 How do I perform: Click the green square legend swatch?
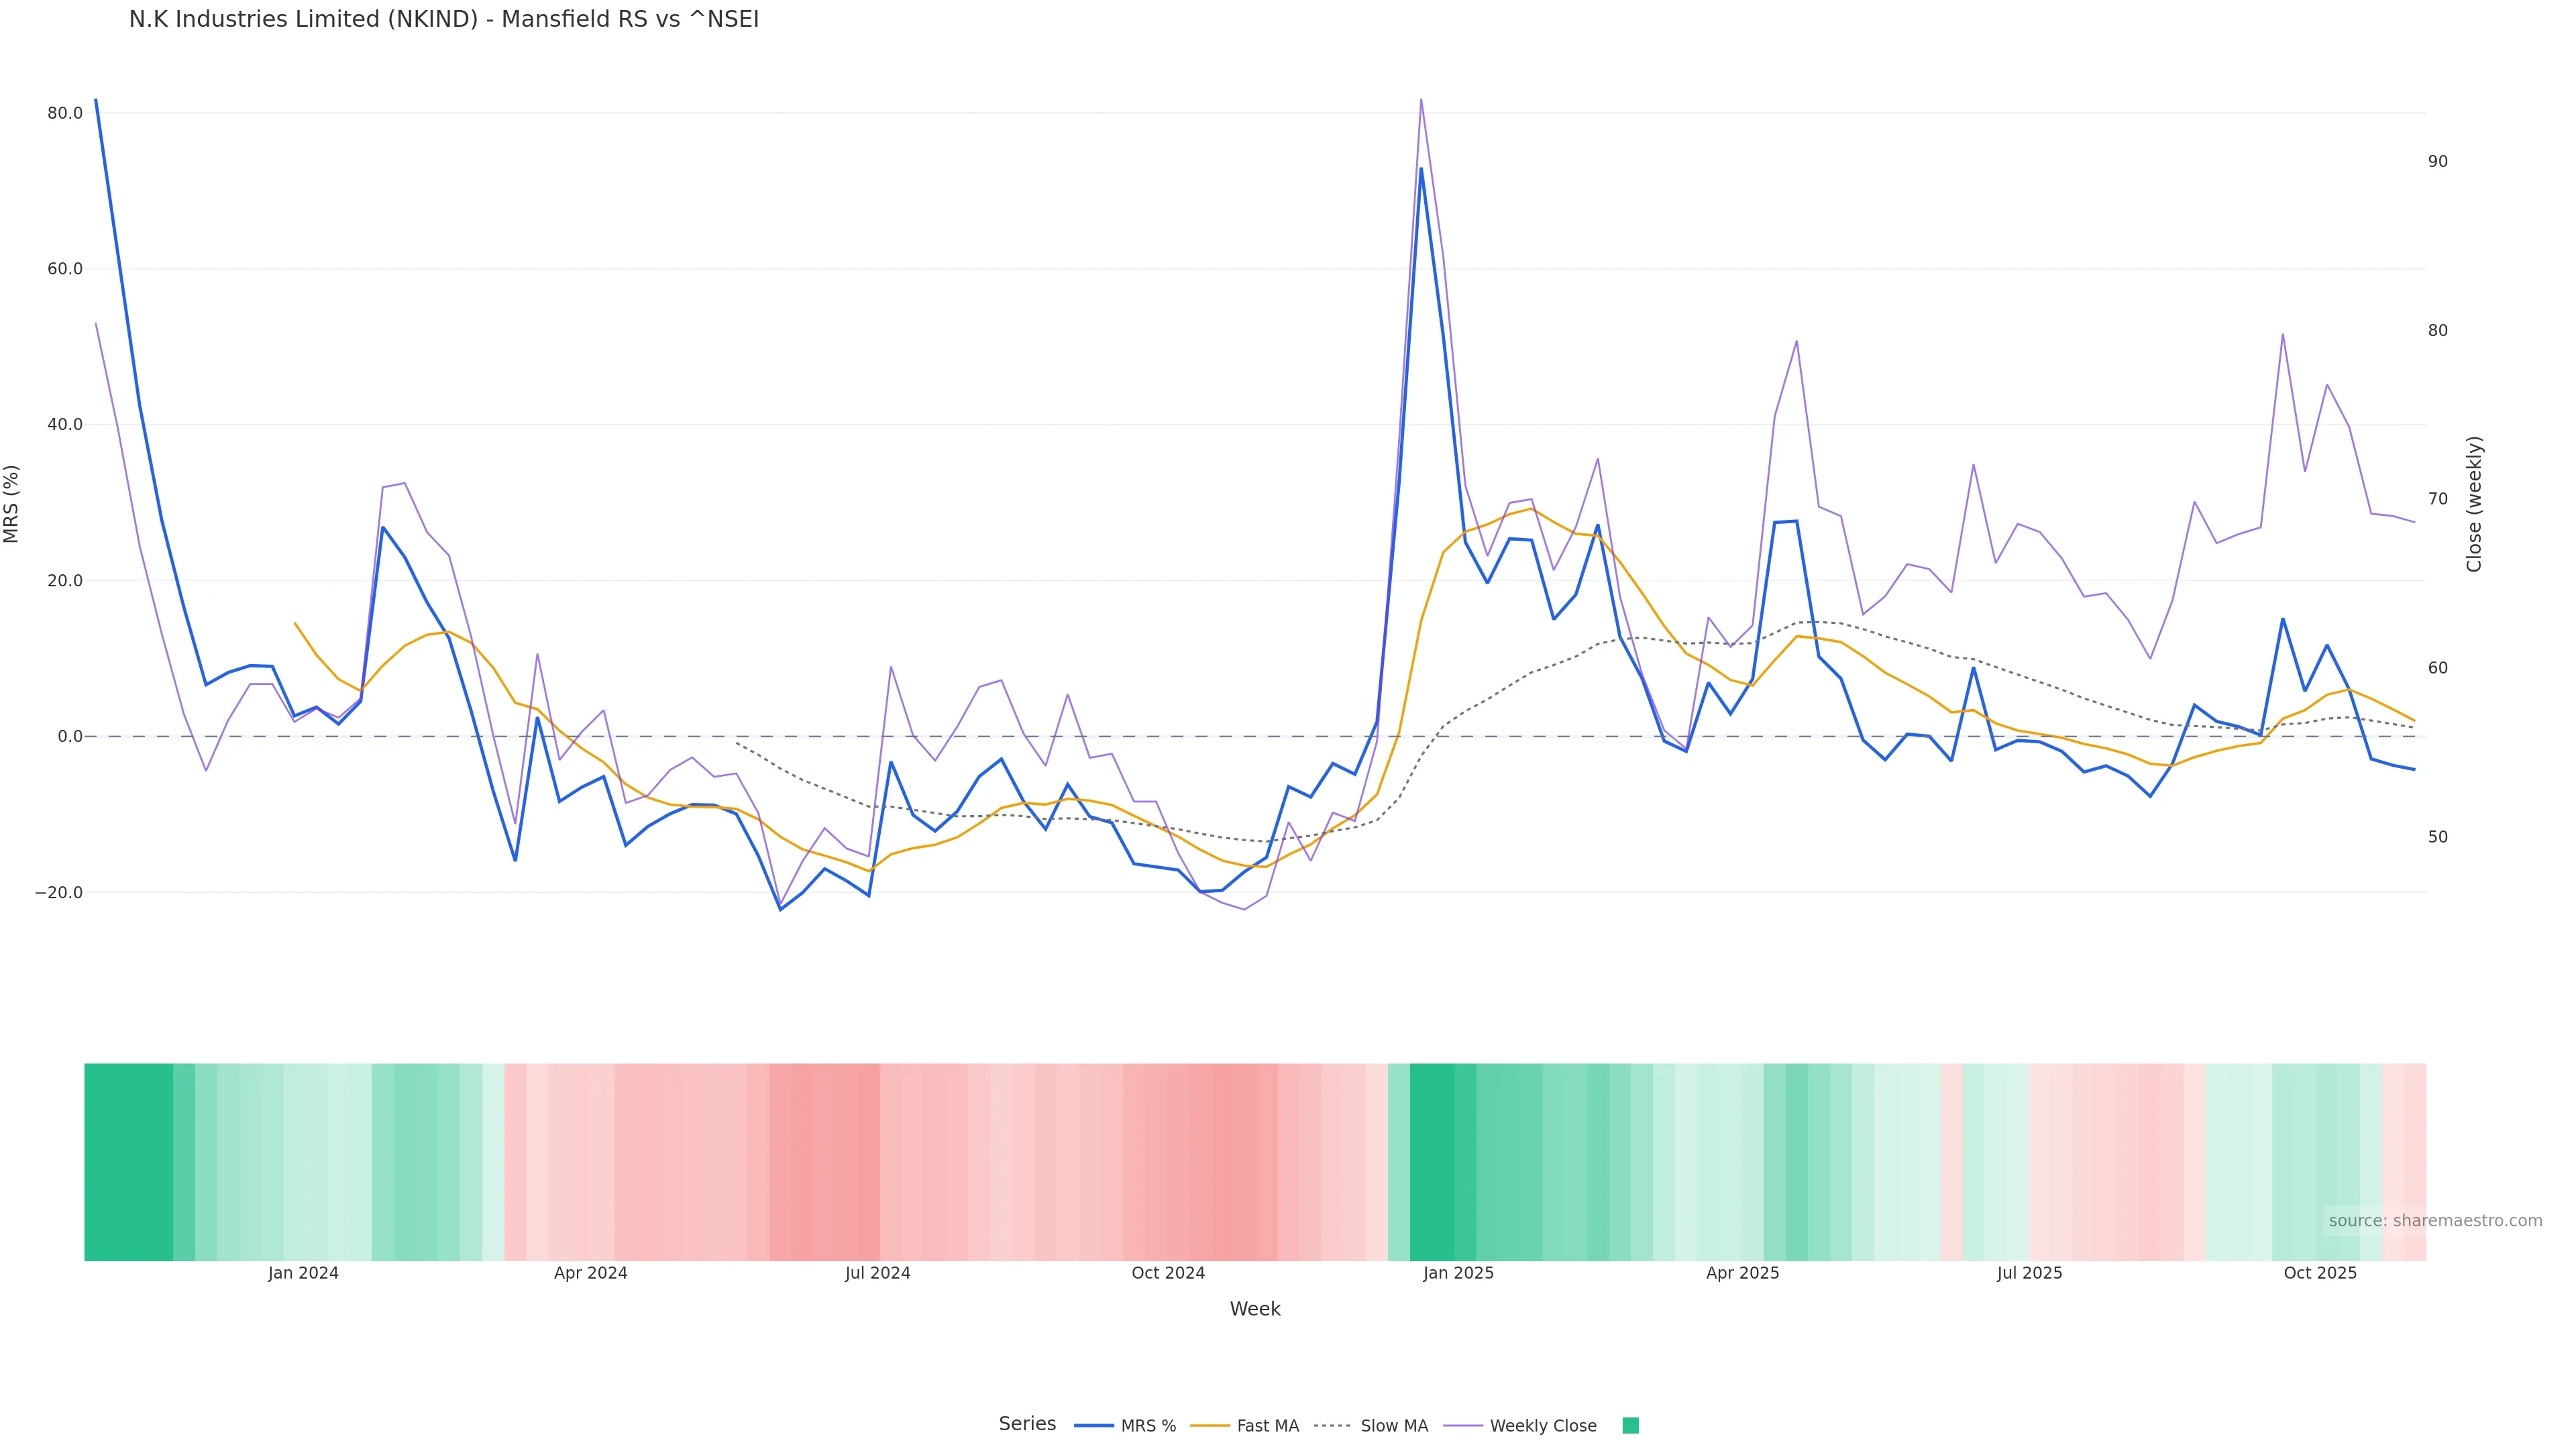(1630, 1426)
